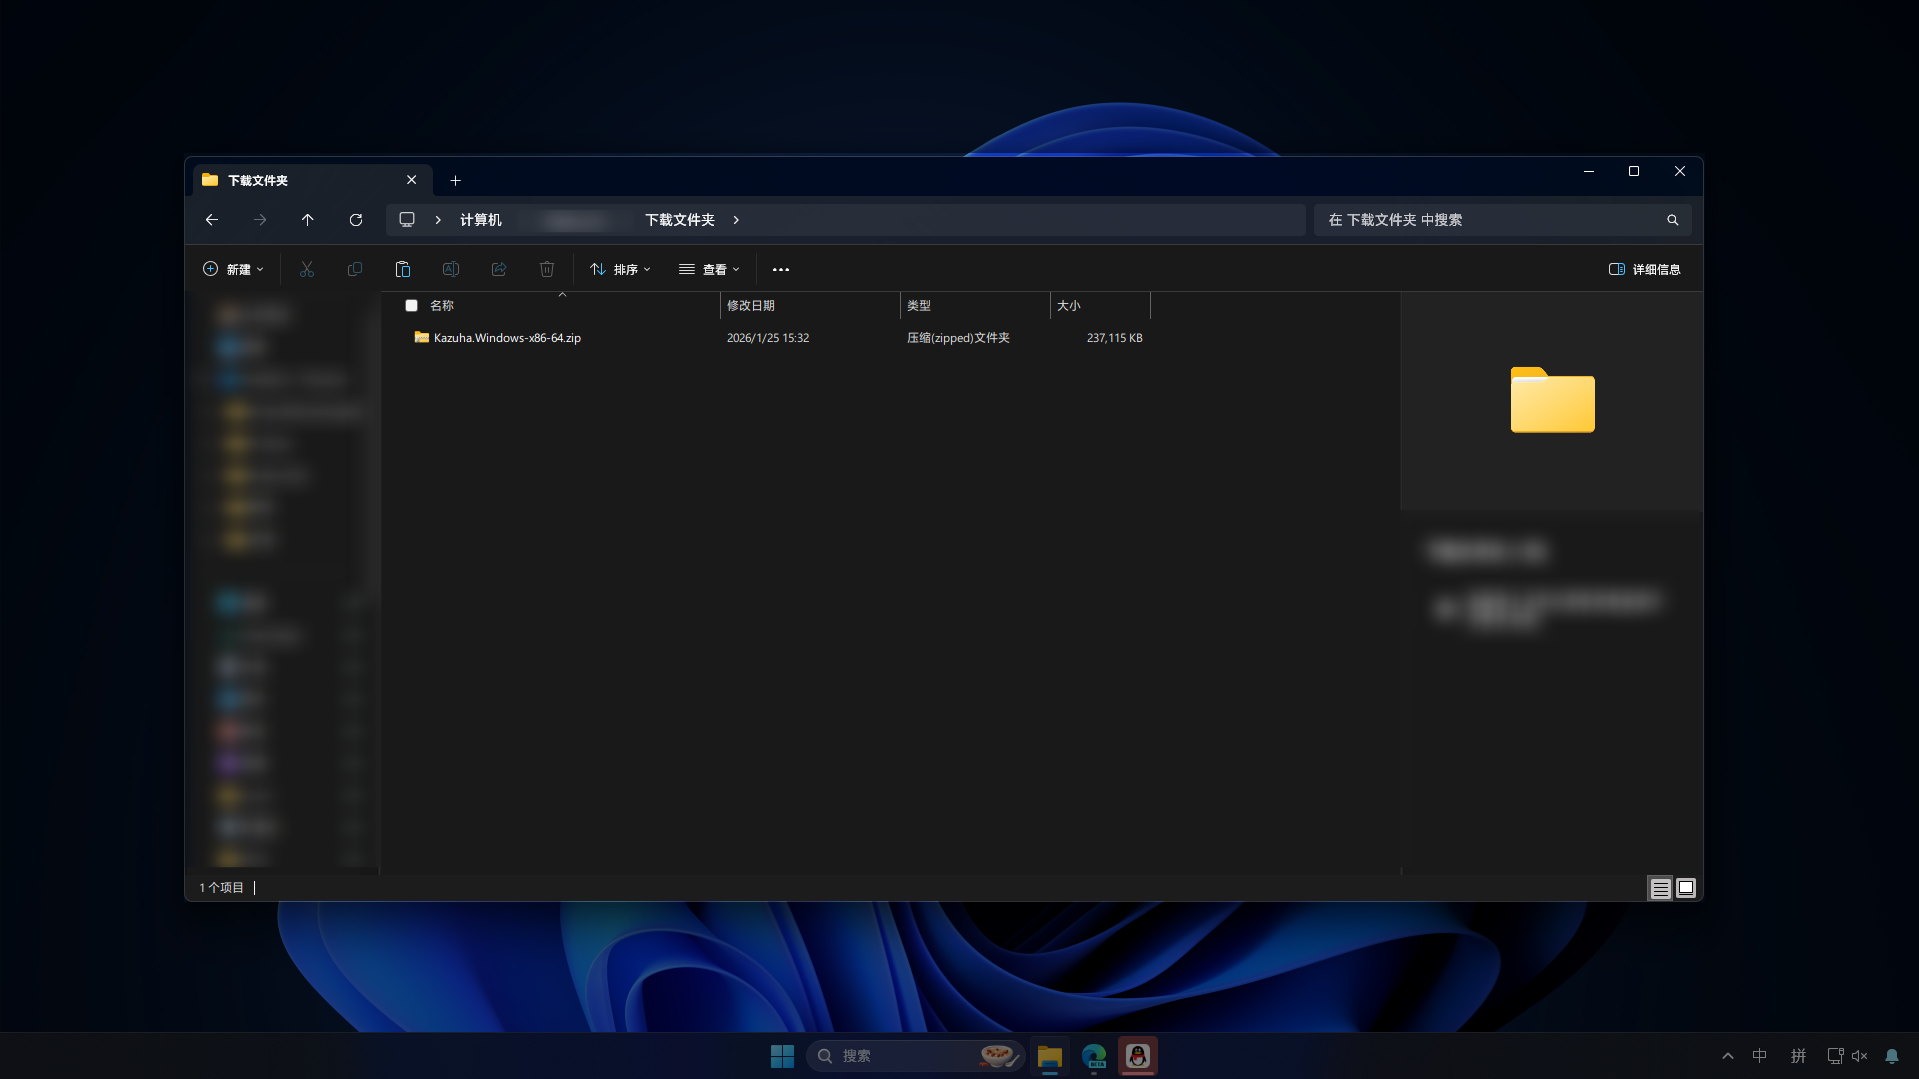Open the QQ penguin app on taskbar
The width and height of the screenshot is (1919, 1079).
coord(1138,1056)
